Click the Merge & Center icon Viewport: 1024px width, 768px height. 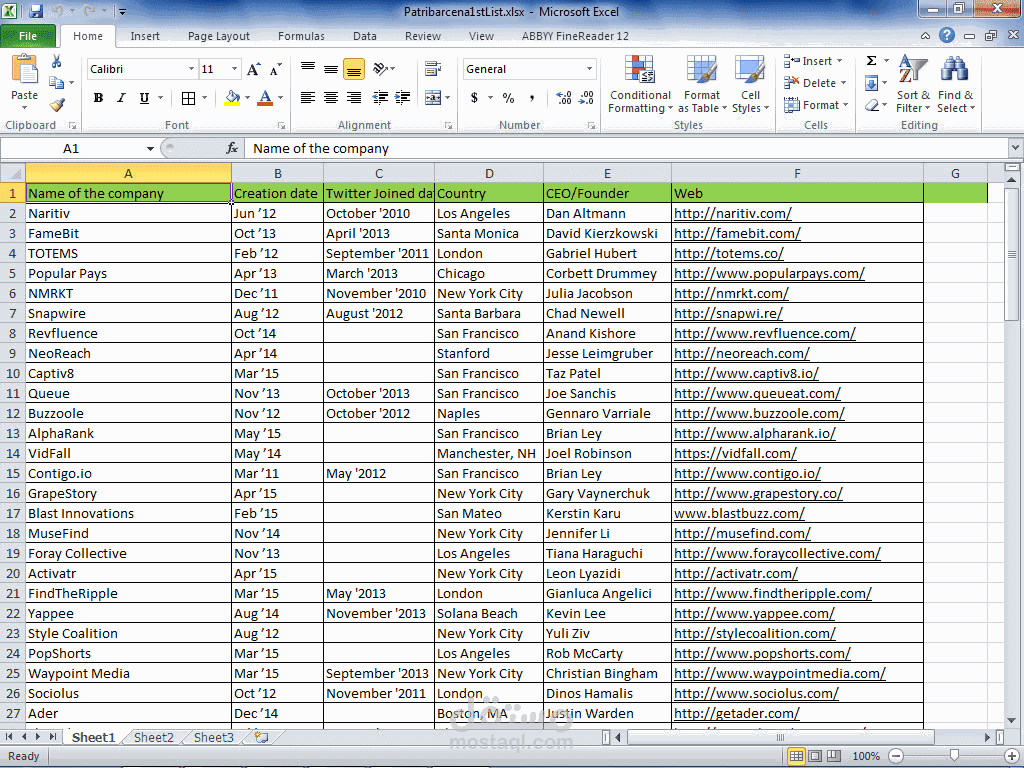point(433,98)
